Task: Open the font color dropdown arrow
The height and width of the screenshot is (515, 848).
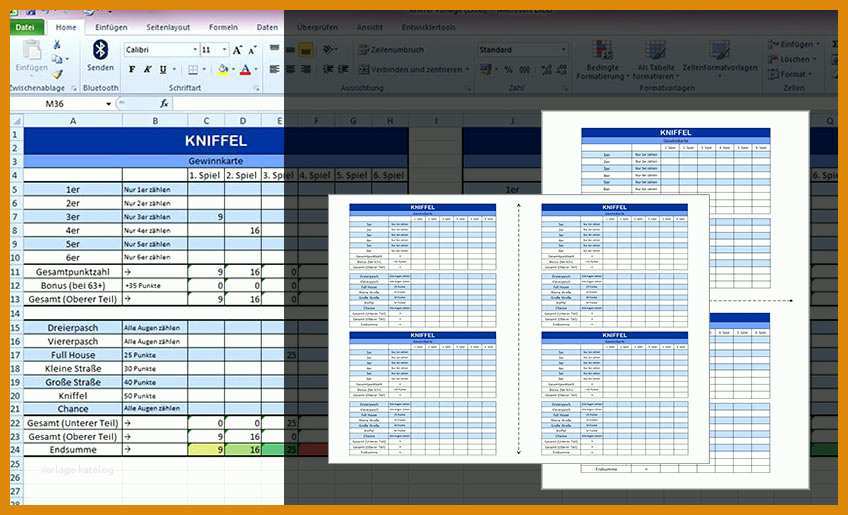Action: 255,70
